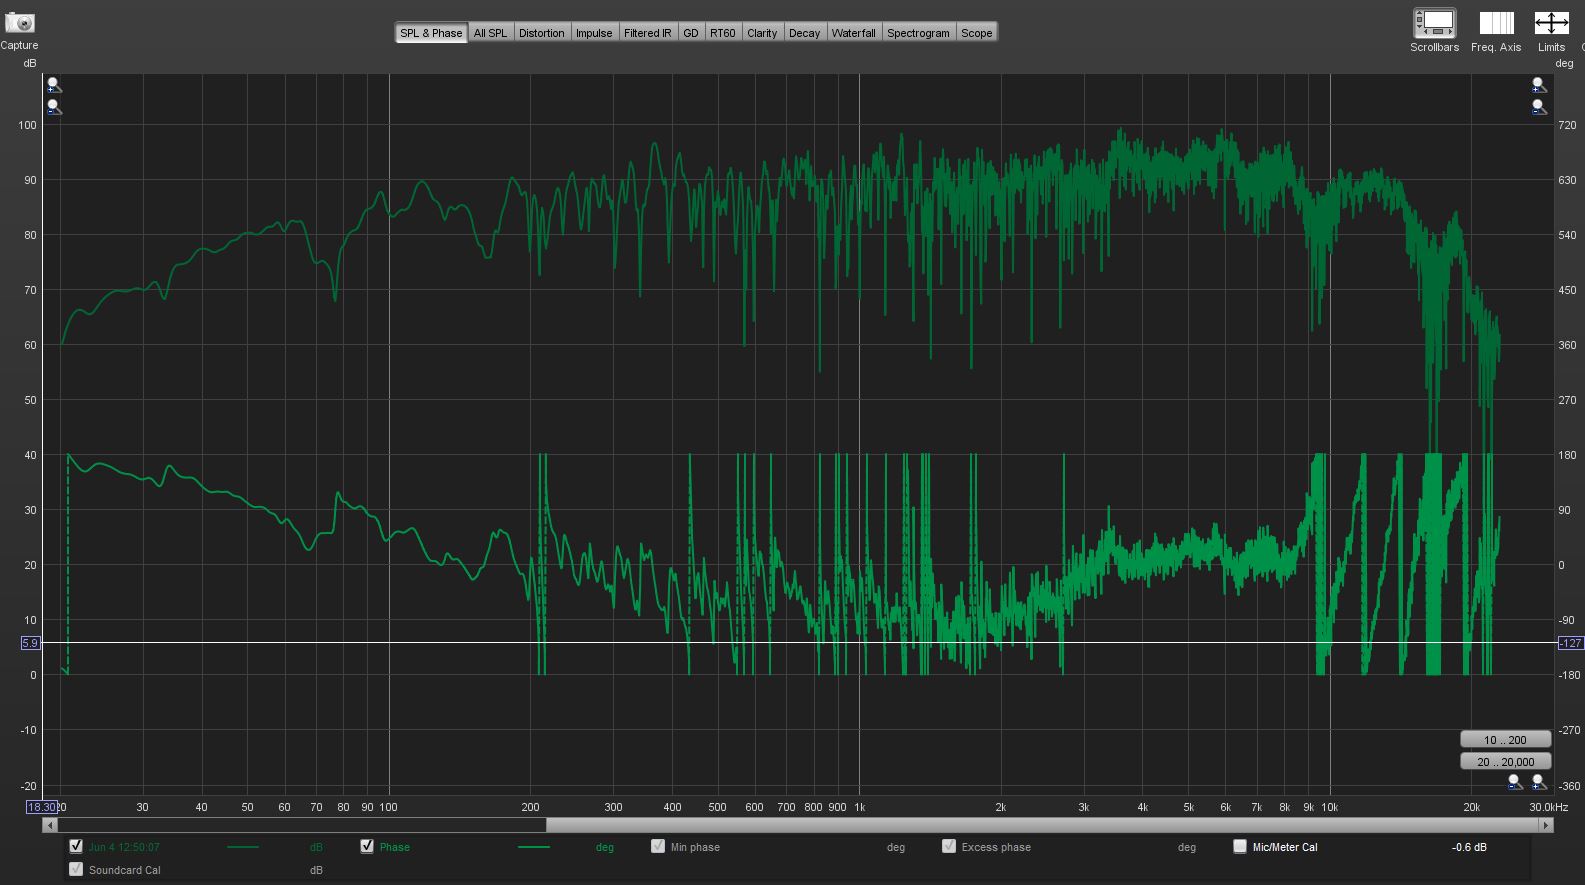
Task: Open the Impulse tab
Action: (594, 33)
